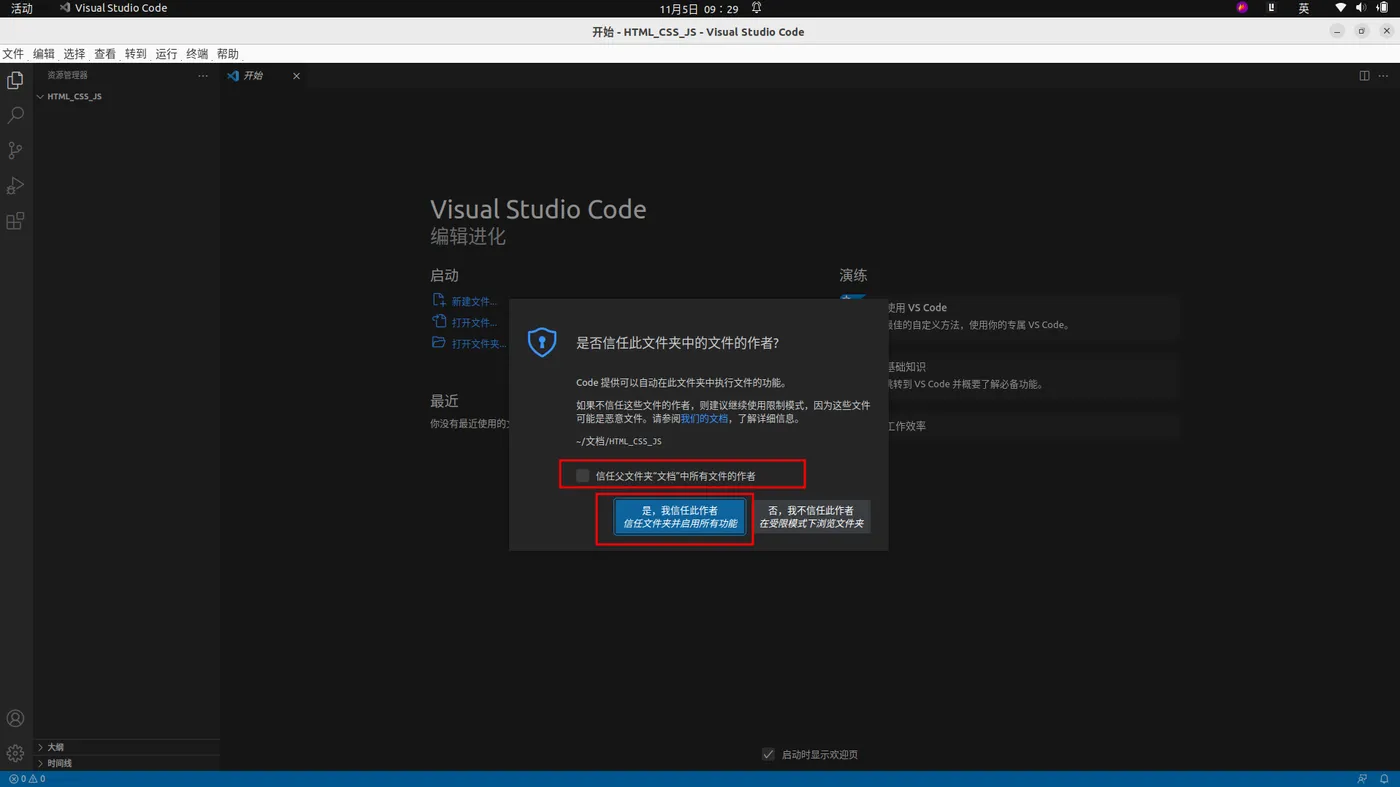Expand the 时间线 panel
Screen dimensions: 1400x787
click(126, 763)
